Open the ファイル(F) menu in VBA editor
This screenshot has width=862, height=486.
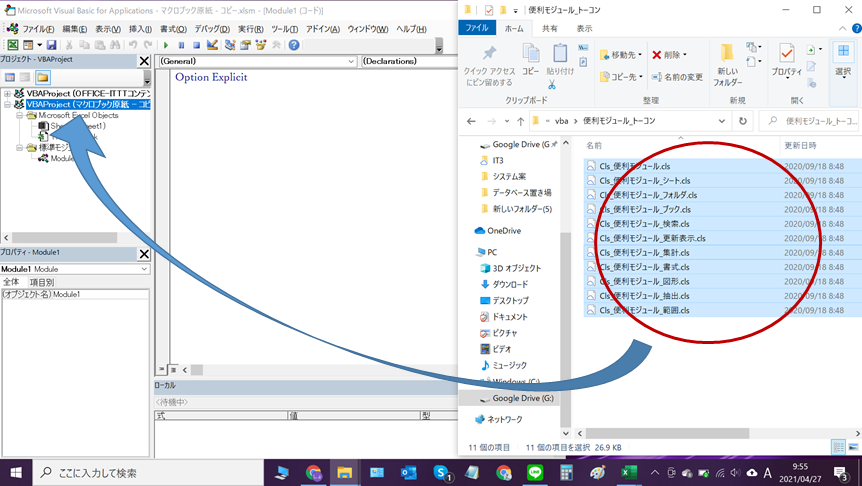click(38, 29)
